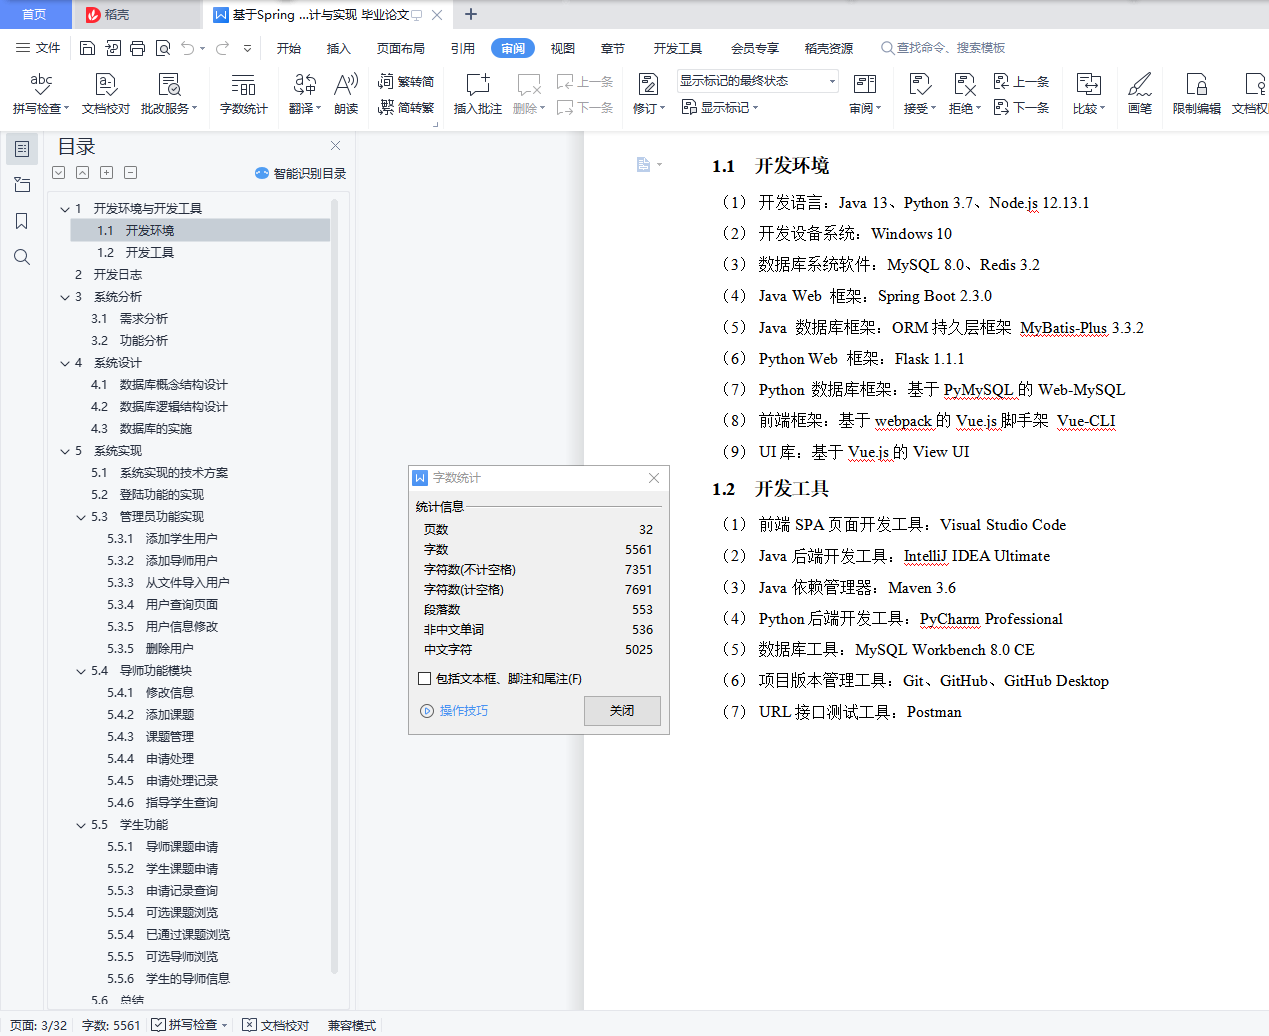Collapse the section 3 系统分析 node
Image resolution: width=1269 pixels, height=1036 pixels.
[x=65, y=297]
